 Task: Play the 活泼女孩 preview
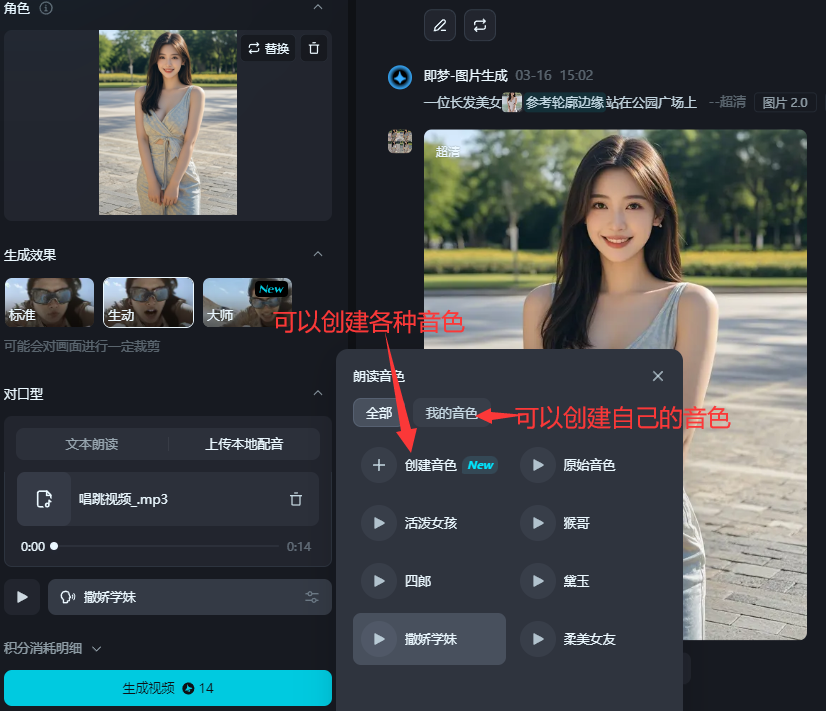pyautogui.click(x=379, y=523)
